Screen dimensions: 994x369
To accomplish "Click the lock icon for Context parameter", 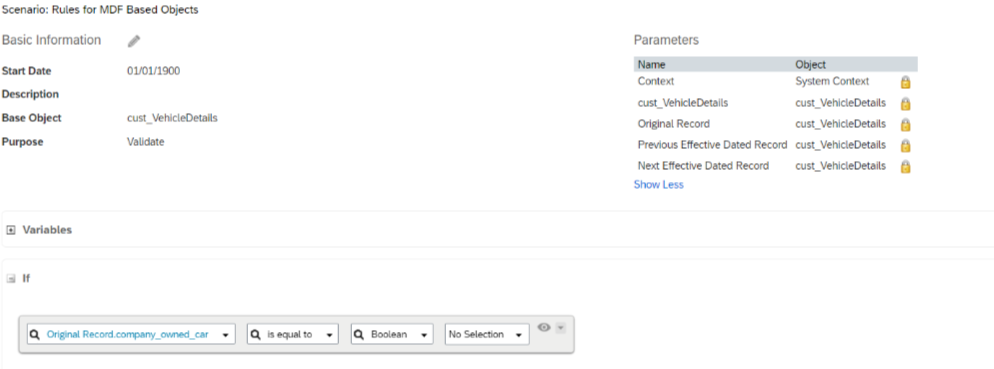I will [905, 82].
